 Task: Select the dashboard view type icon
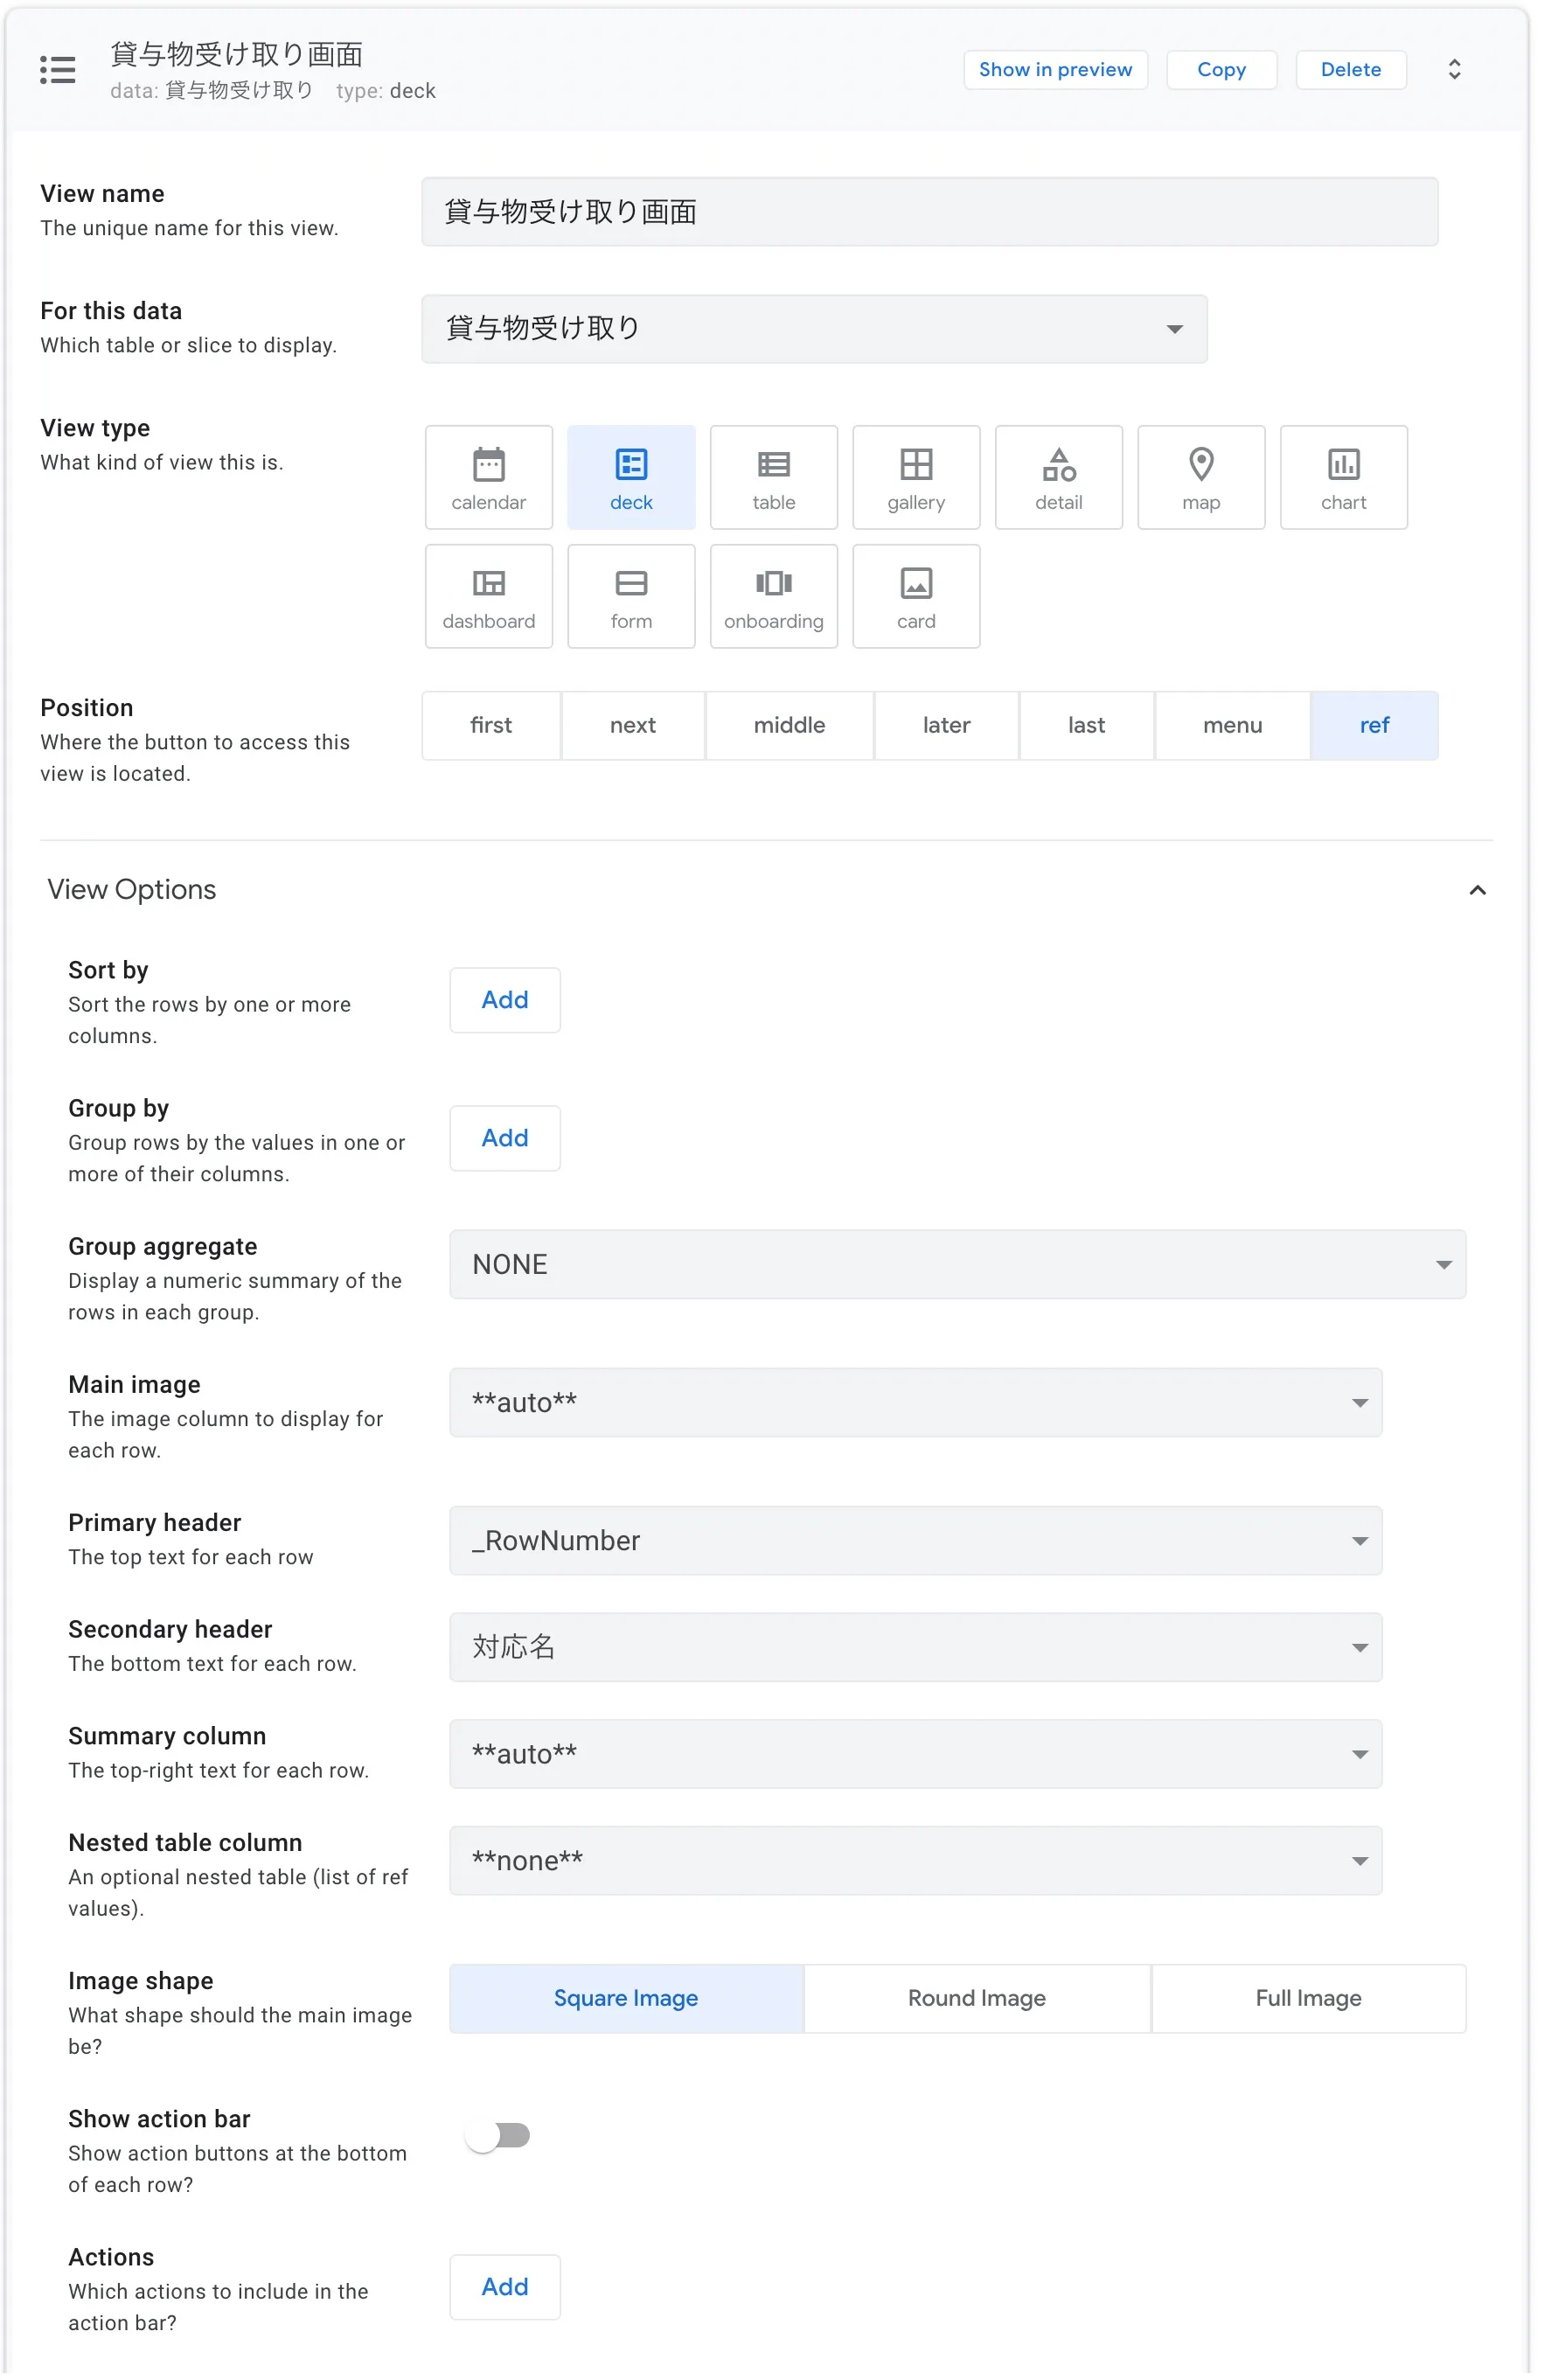[x=488, y=596]
